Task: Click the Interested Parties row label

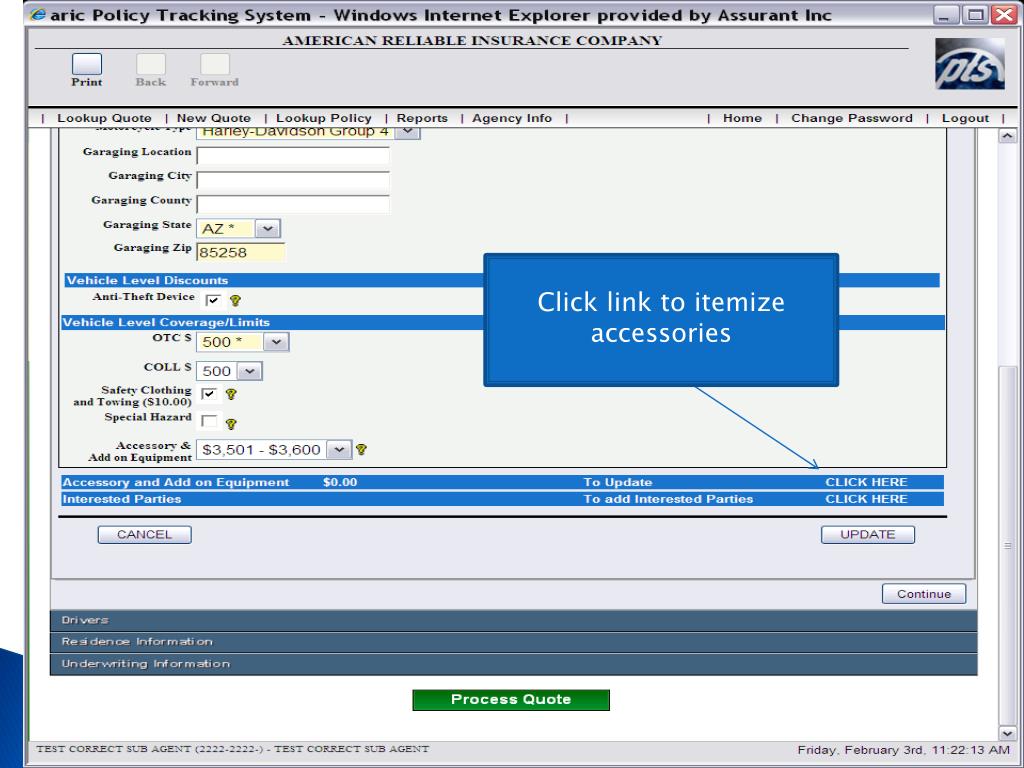Action: tap(122, 499)
